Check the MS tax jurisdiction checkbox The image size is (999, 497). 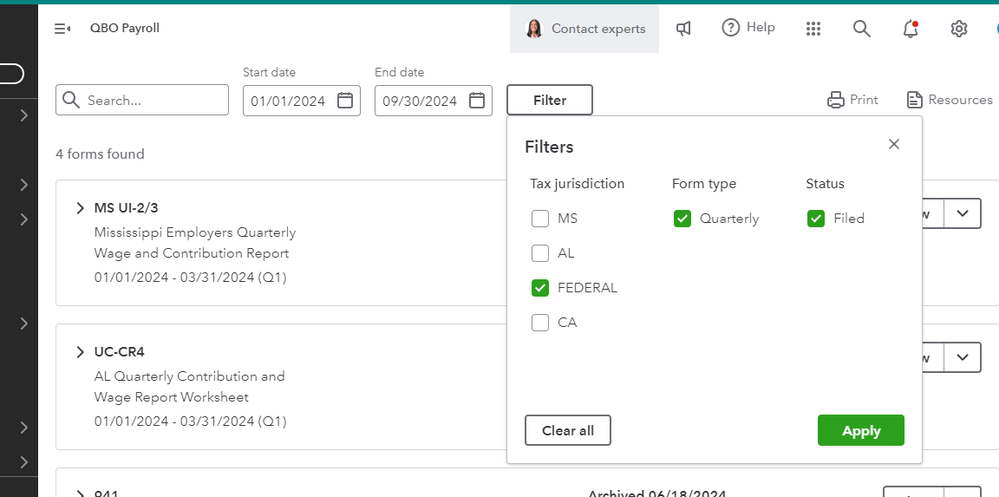540,219
